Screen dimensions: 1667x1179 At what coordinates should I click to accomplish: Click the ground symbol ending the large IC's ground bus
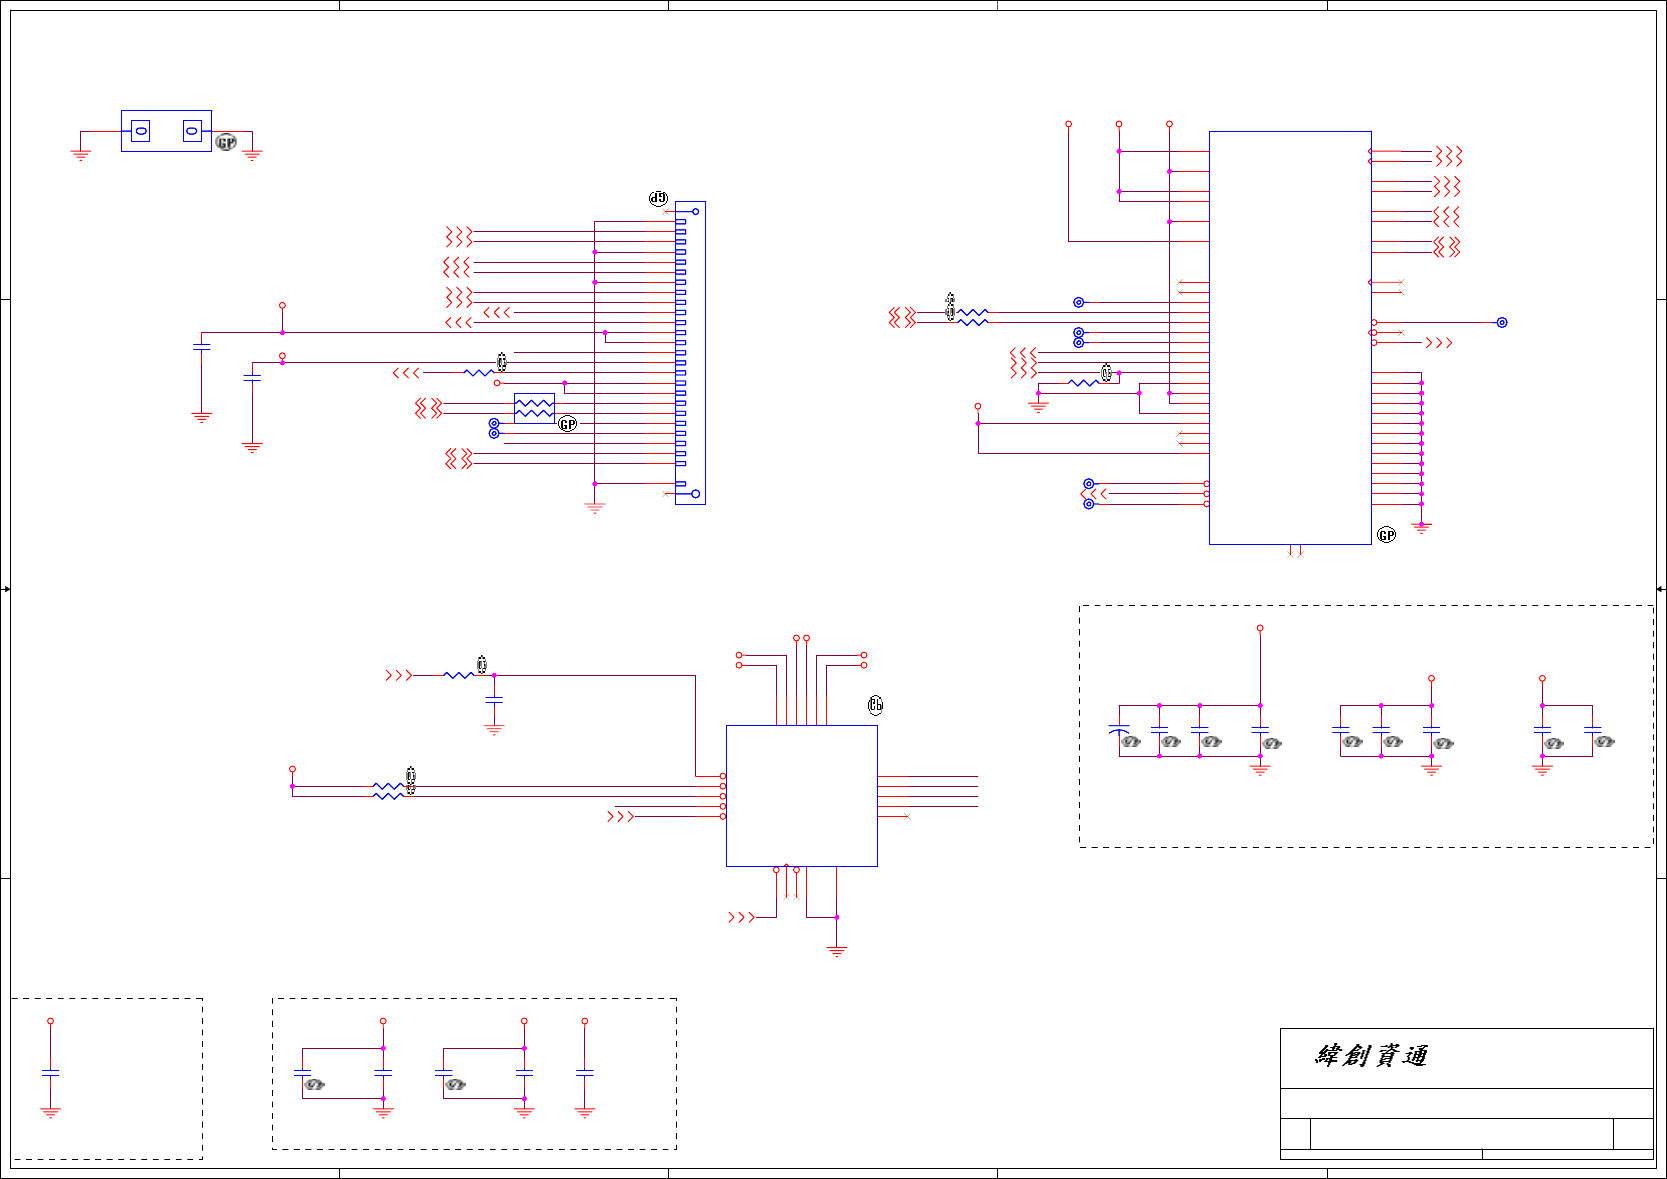(x=1421, y=528)
